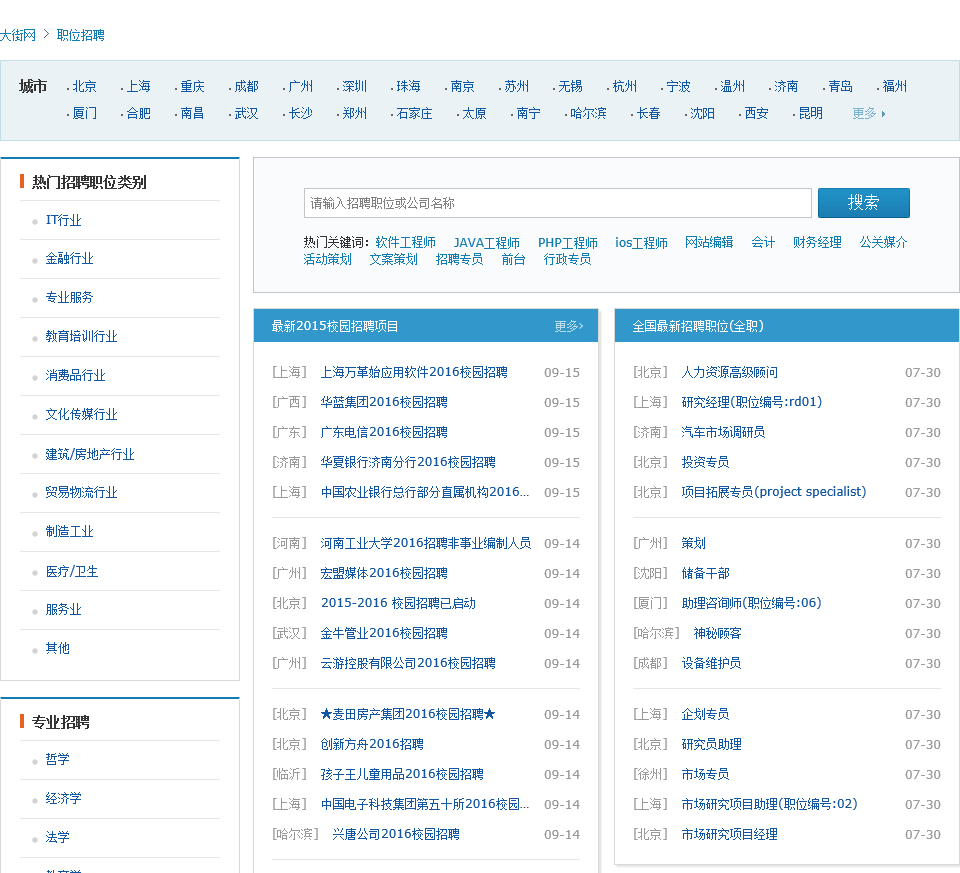Go to 大街网 breadcrumb home link
This screenshot has height=873, width=960.
click(x=18, y=35)
